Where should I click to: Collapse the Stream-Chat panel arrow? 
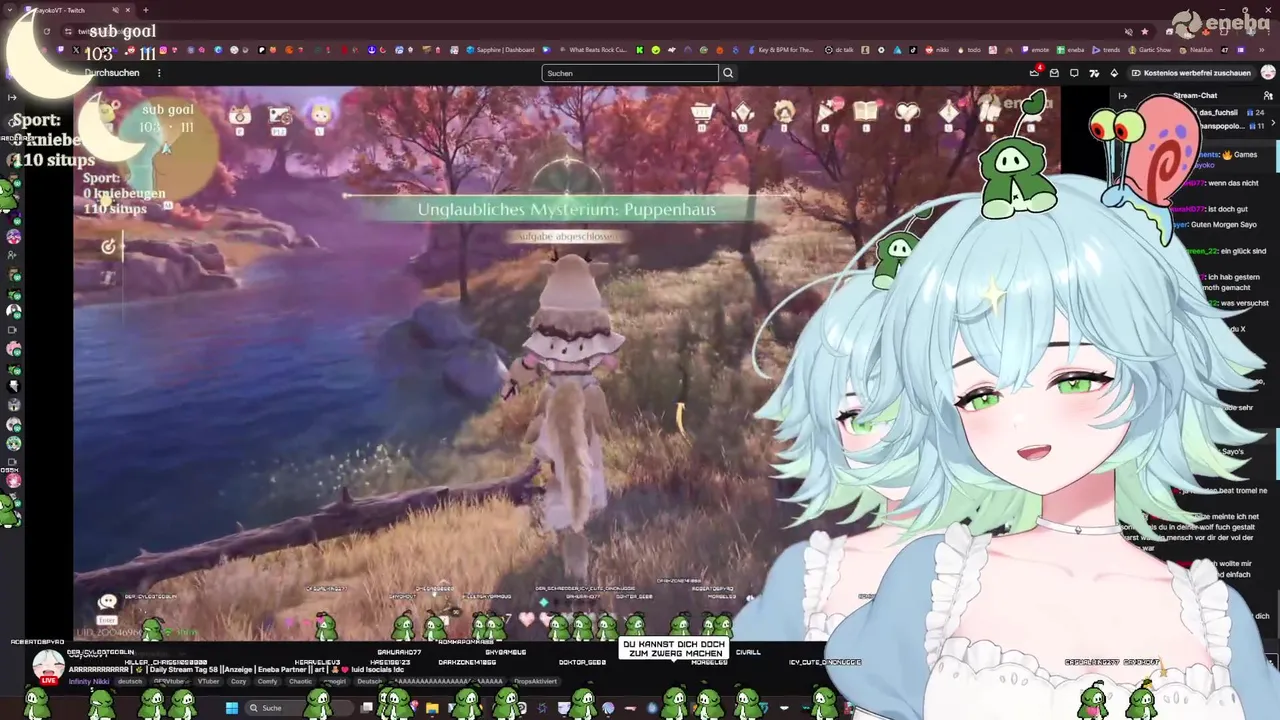pyautogui.click(x=1123, y=96)
